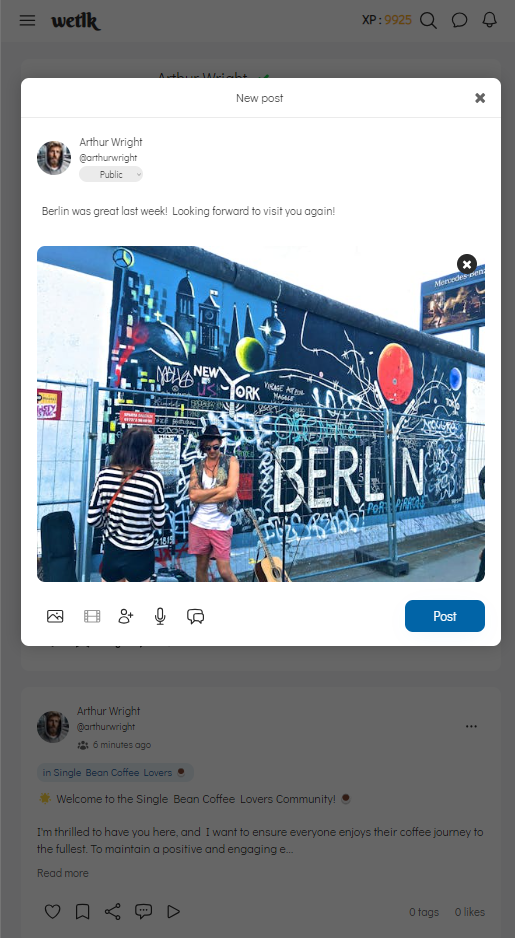Expand the Public visibility dropdown

pos(111,174)
